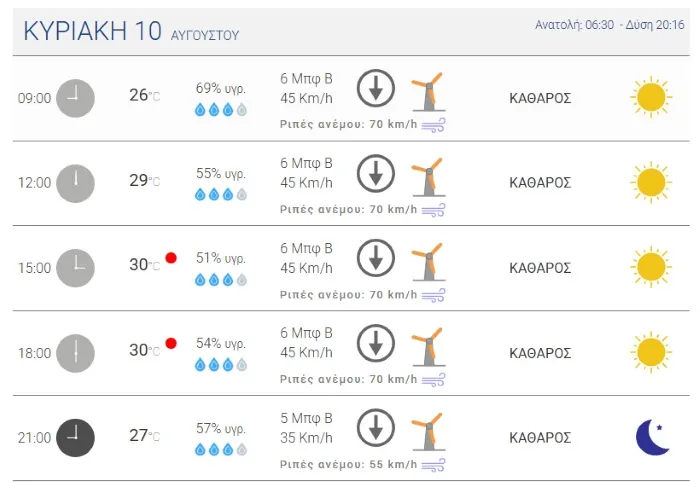Click the sunrise and sunset times text

point(609,25)
